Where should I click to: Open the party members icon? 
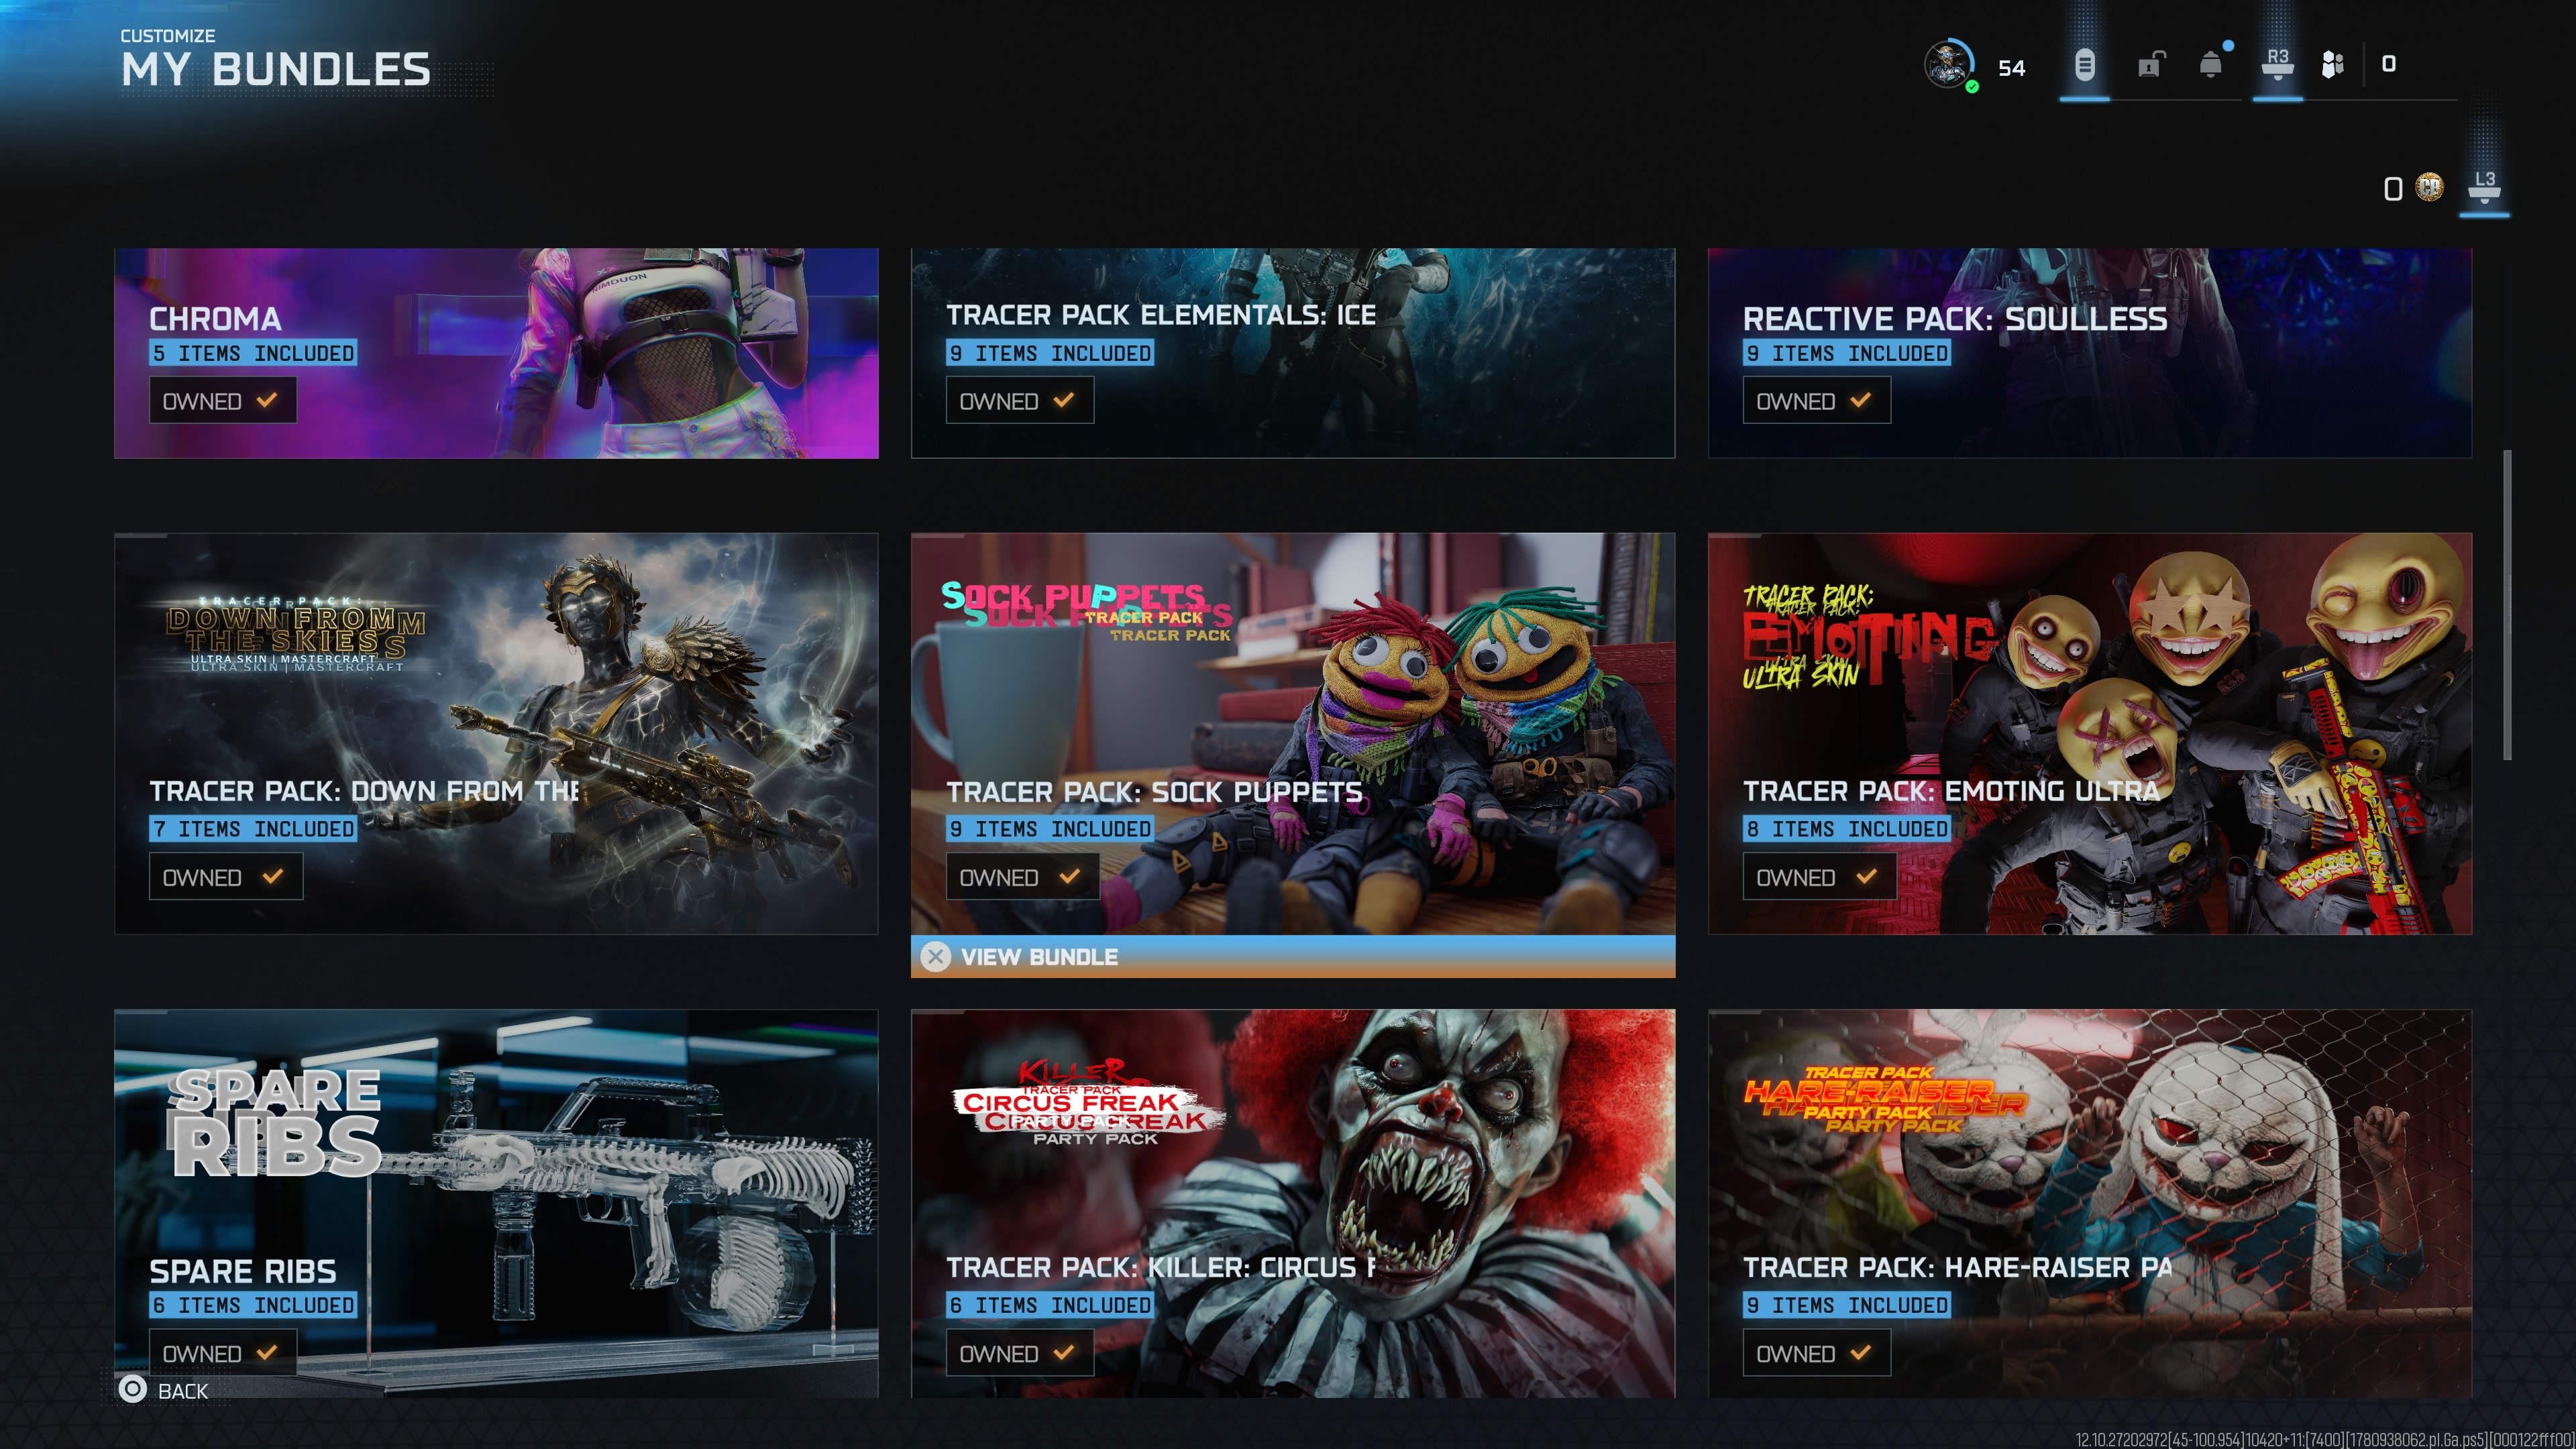pos(2333,65)
